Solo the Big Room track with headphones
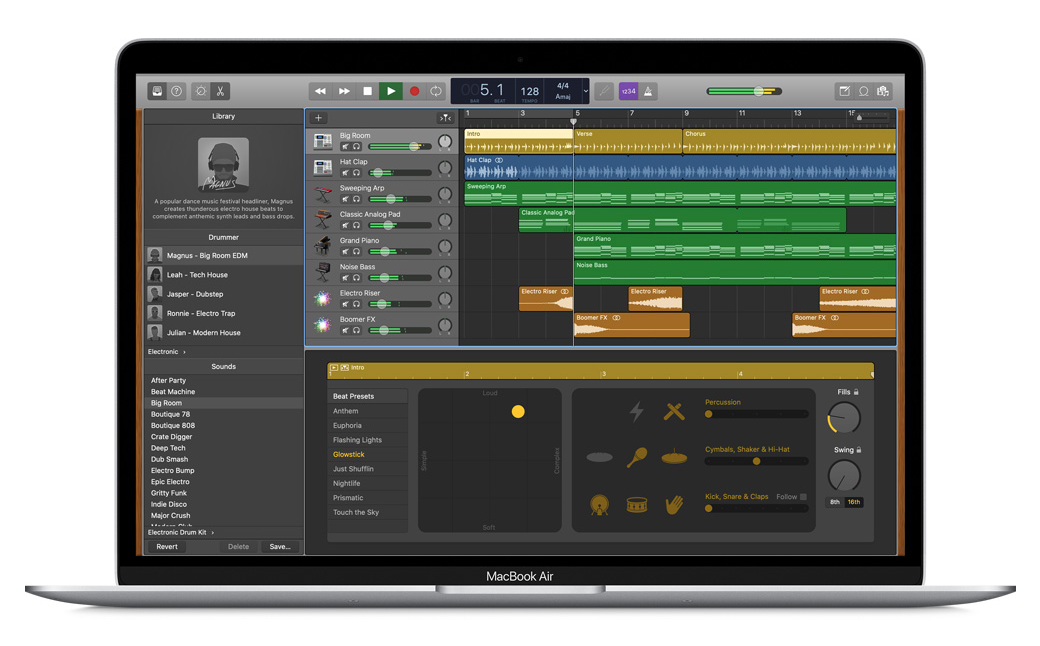 point(356,146)
